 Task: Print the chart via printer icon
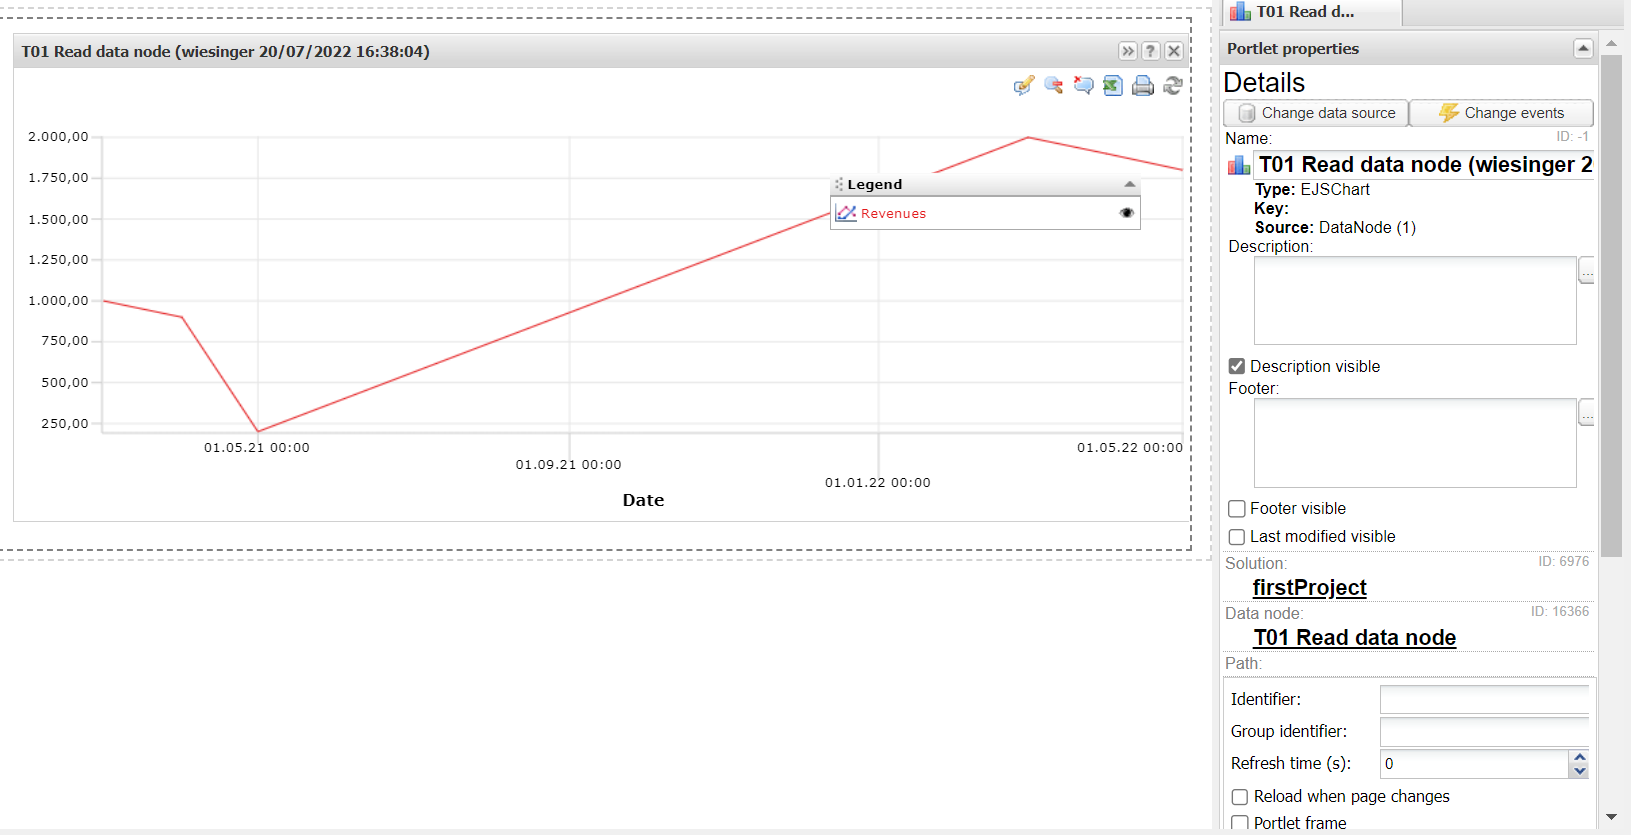[1143, 86]
